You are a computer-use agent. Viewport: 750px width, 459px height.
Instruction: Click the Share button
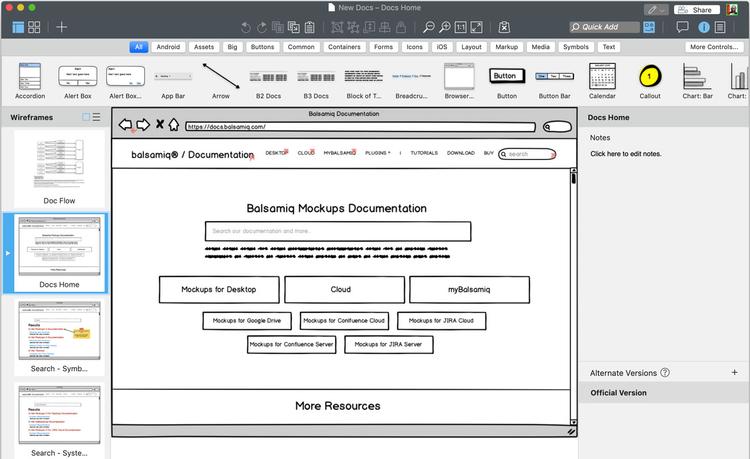(x=697, y=10)
